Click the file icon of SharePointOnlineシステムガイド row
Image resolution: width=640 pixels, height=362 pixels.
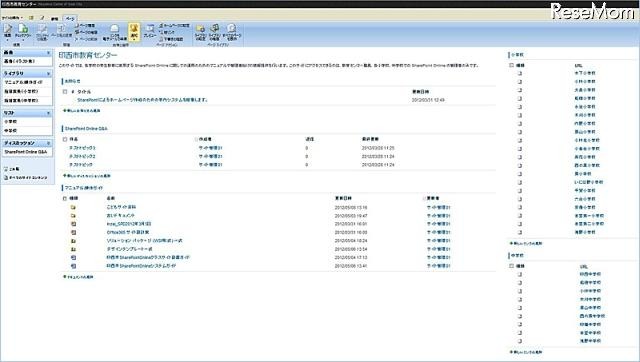(x=73, y=266)
